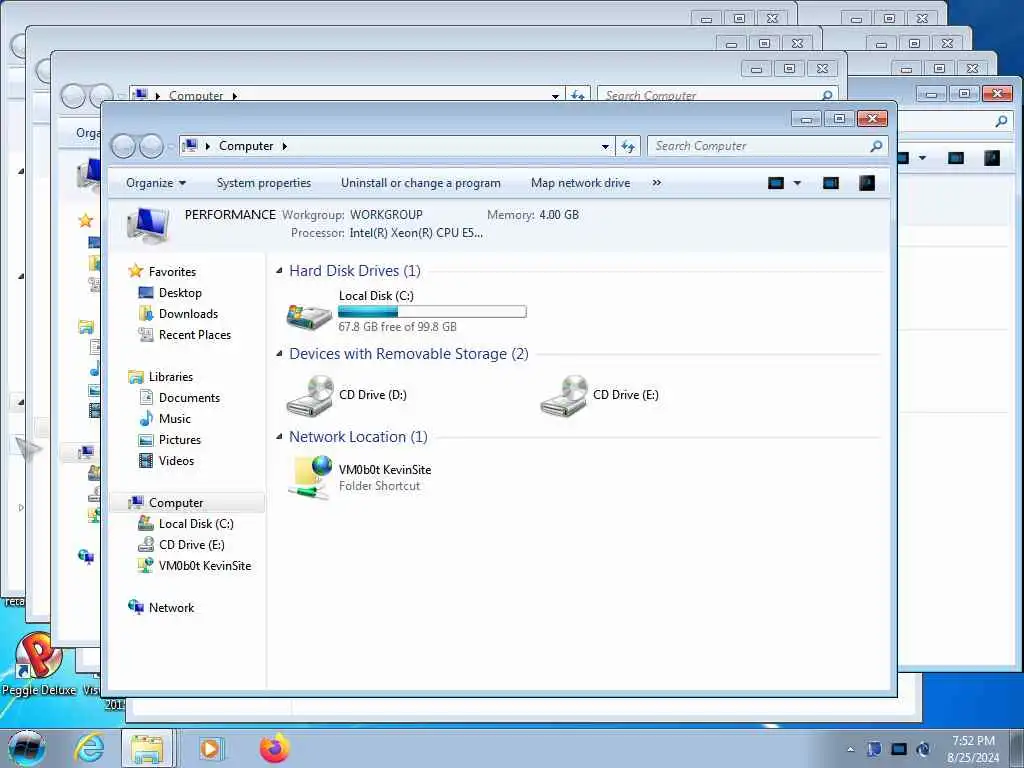Select Recent Places under Favorites
The image size is (1024, 768).
pyautogui.click(x=195, y=334)
